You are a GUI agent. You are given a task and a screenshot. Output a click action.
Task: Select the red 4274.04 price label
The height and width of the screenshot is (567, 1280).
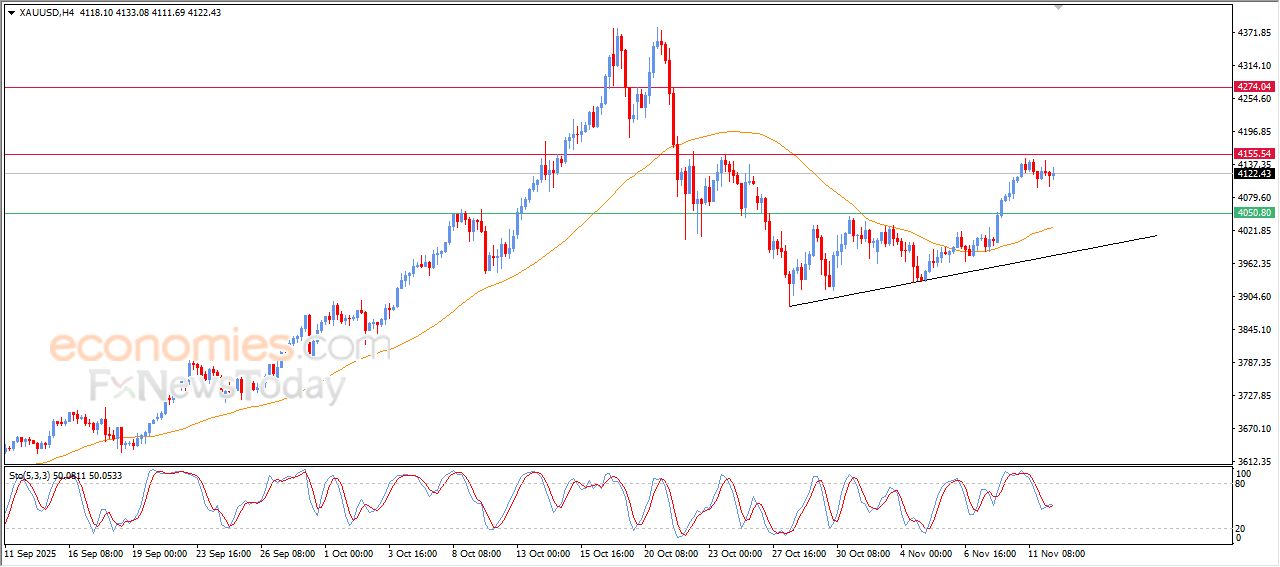1253,87
